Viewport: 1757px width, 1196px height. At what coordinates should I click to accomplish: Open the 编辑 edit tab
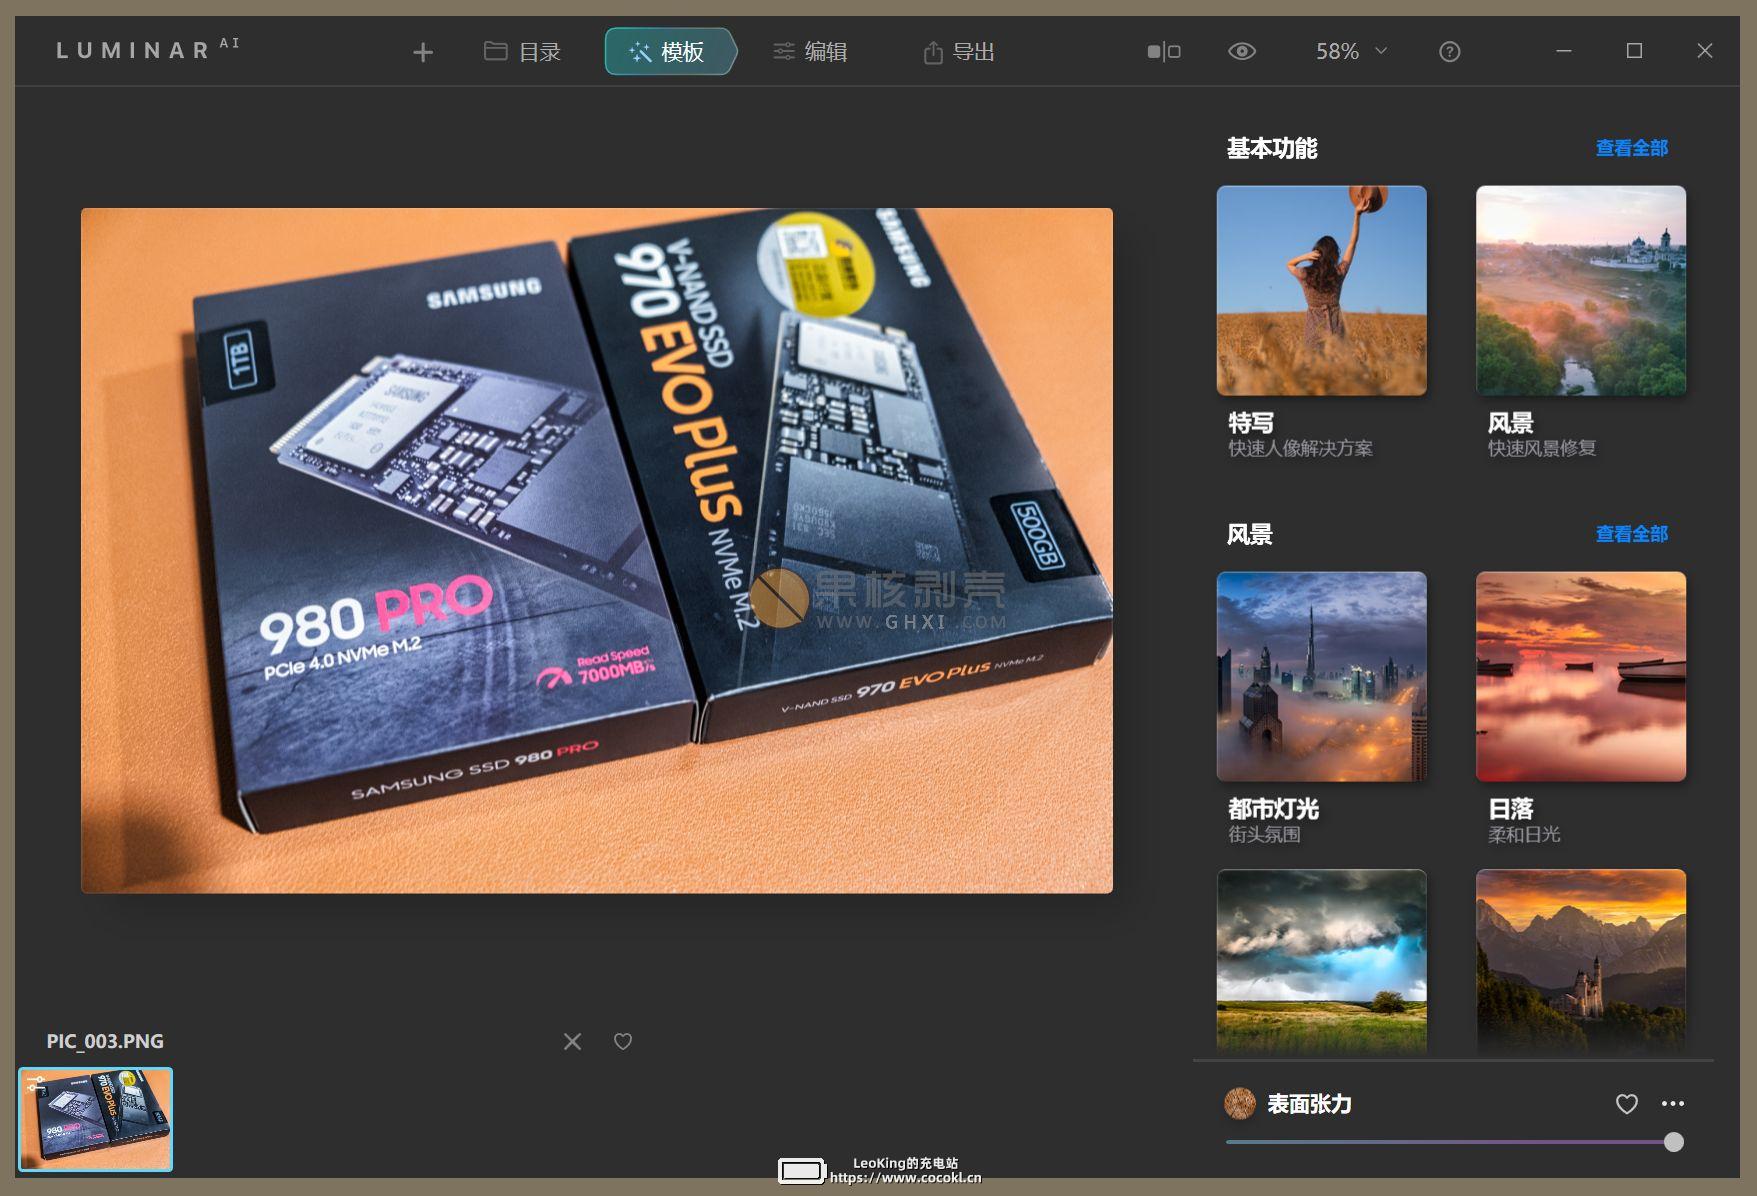(810, 51)
